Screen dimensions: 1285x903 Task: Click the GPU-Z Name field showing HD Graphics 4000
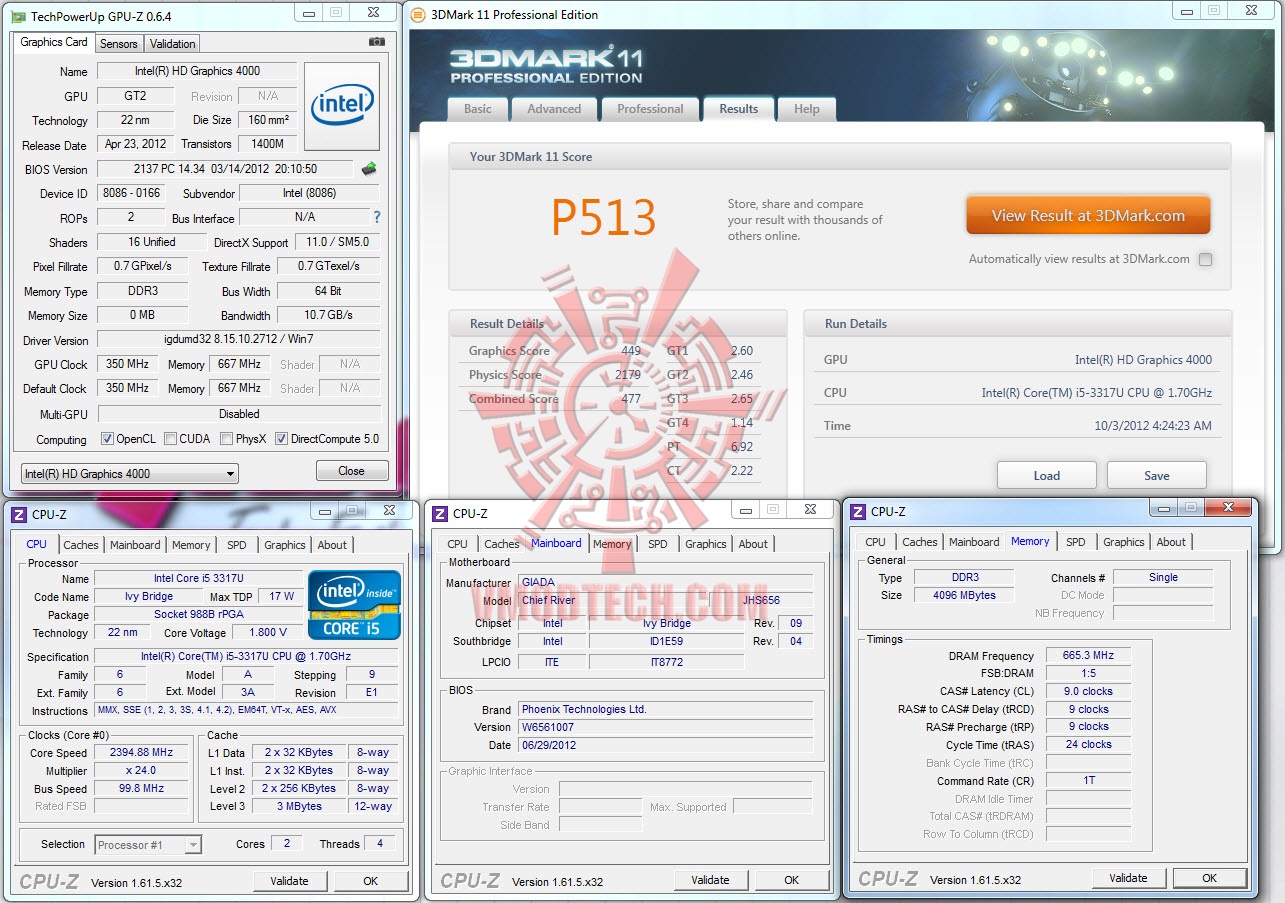click(x=197, y=72)
